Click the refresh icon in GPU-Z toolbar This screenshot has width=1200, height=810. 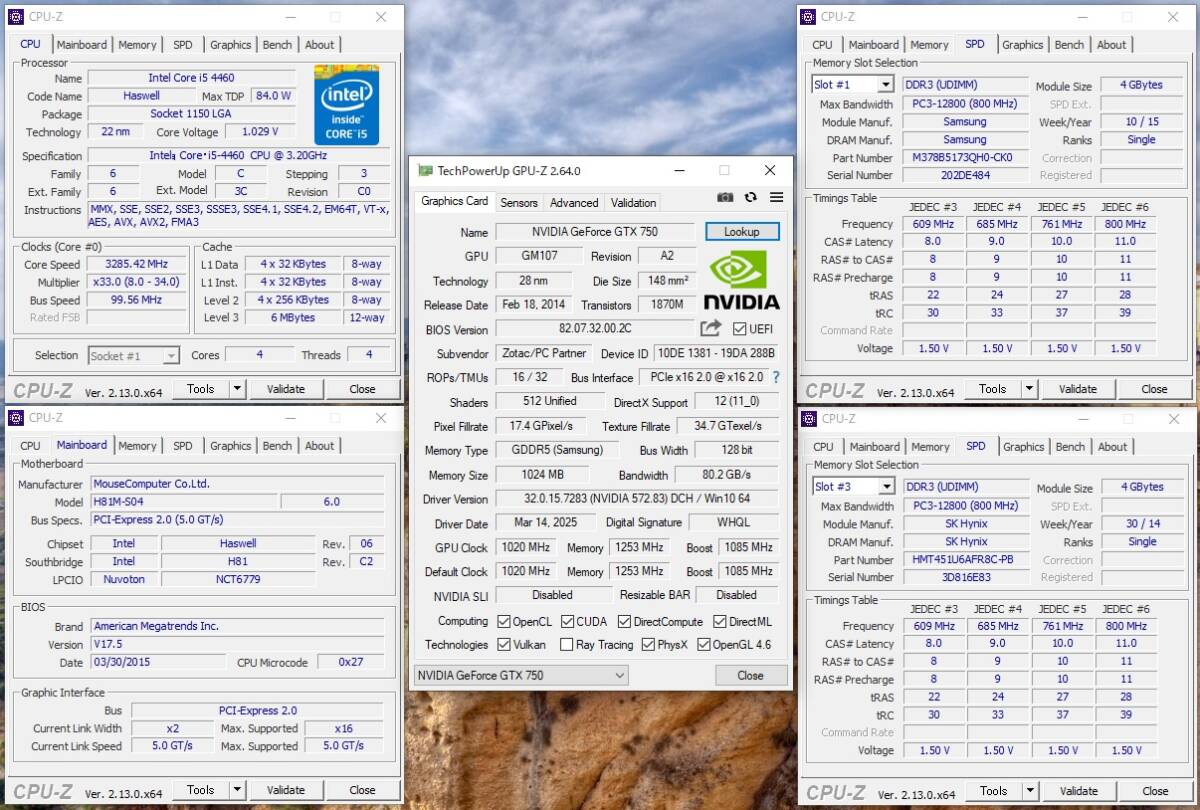point(750,198)
